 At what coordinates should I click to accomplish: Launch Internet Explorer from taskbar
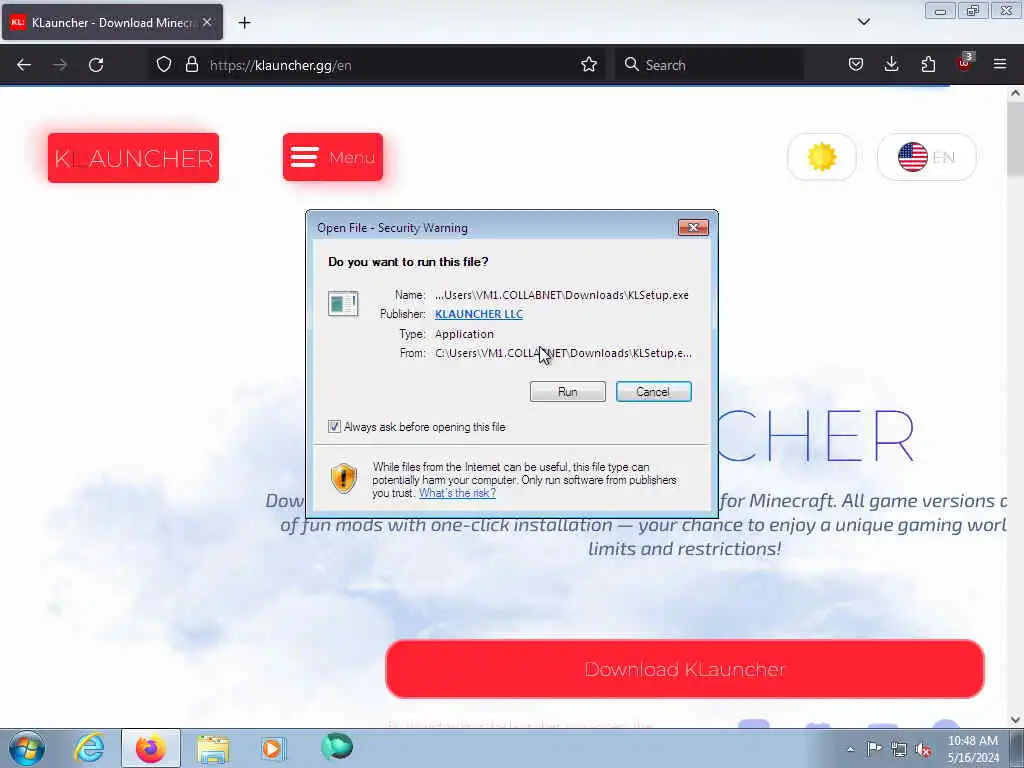89,748
